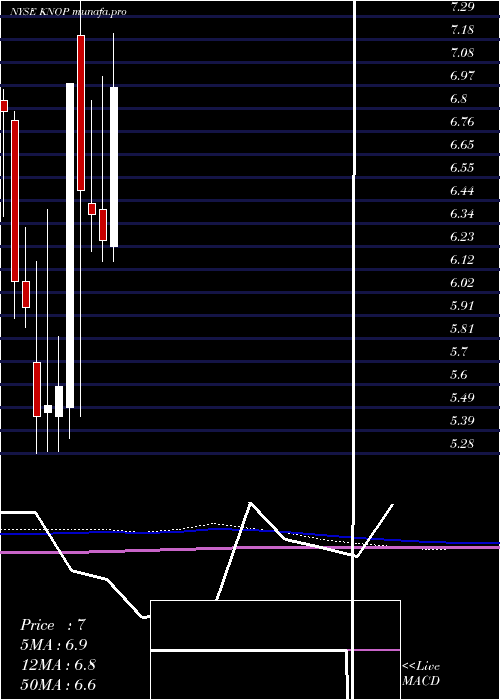The image size is (500, 700).
Task: Click the 12MA : 6.8 readout
Action: pyautogui.click(x=58, y=665)
